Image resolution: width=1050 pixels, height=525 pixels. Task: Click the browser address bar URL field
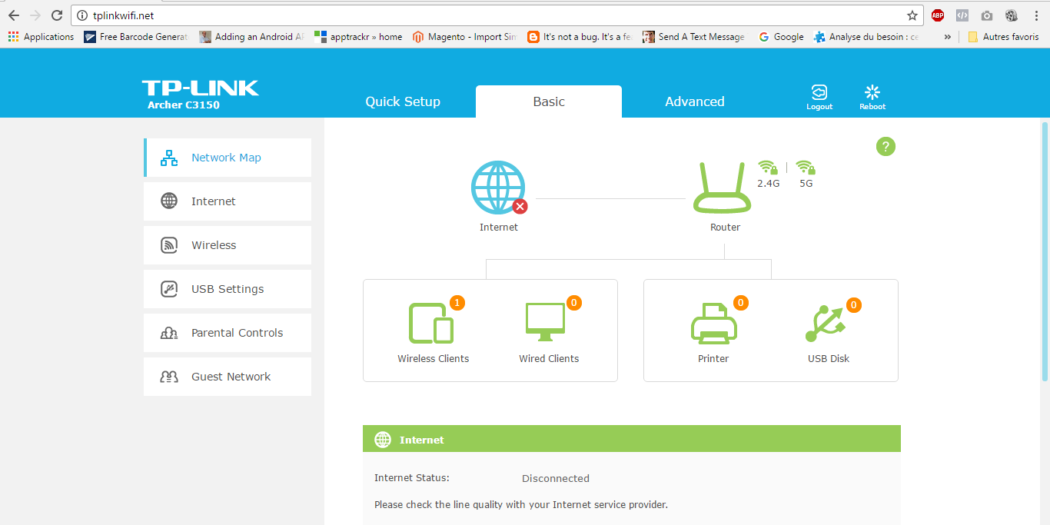click(x=480, y=15)
